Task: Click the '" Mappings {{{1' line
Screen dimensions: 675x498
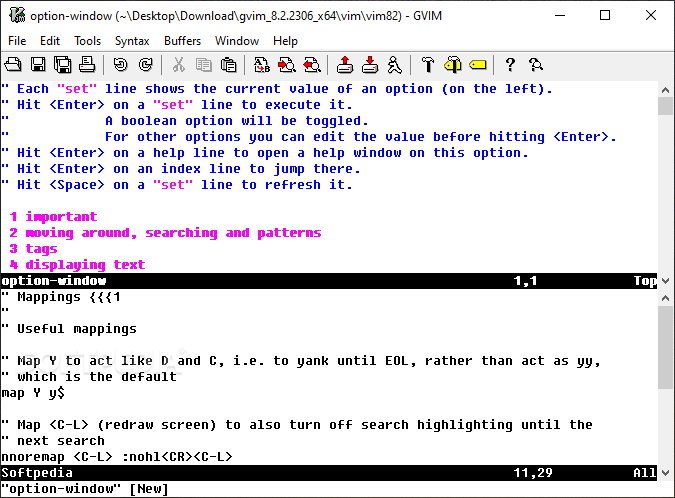Action: [x=61, y=297]
